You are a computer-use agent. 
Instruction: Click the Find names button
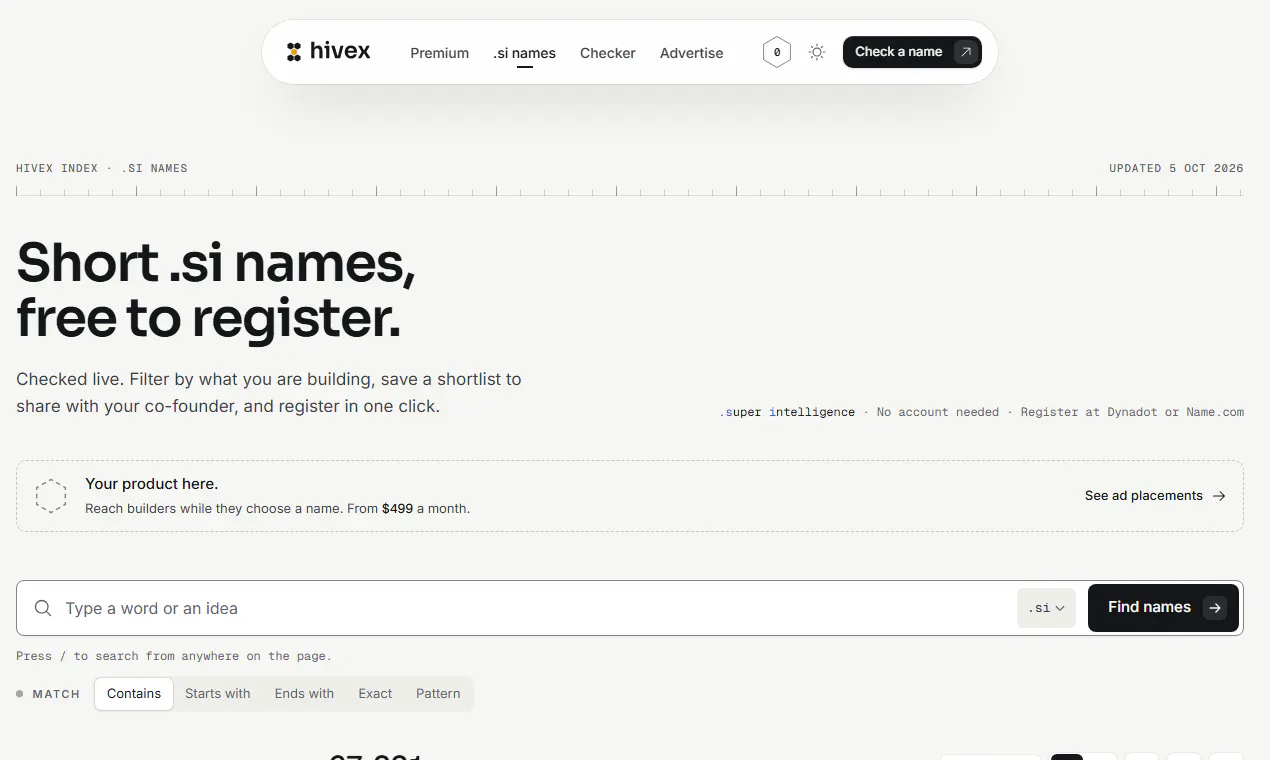click(x=1163, y=608)
